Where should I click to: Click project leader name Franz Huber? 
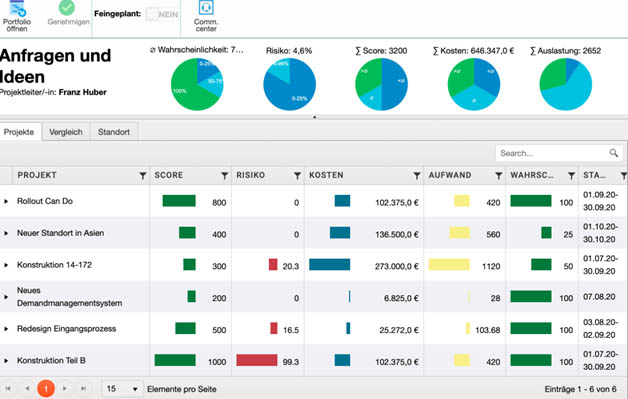point(83,92)
